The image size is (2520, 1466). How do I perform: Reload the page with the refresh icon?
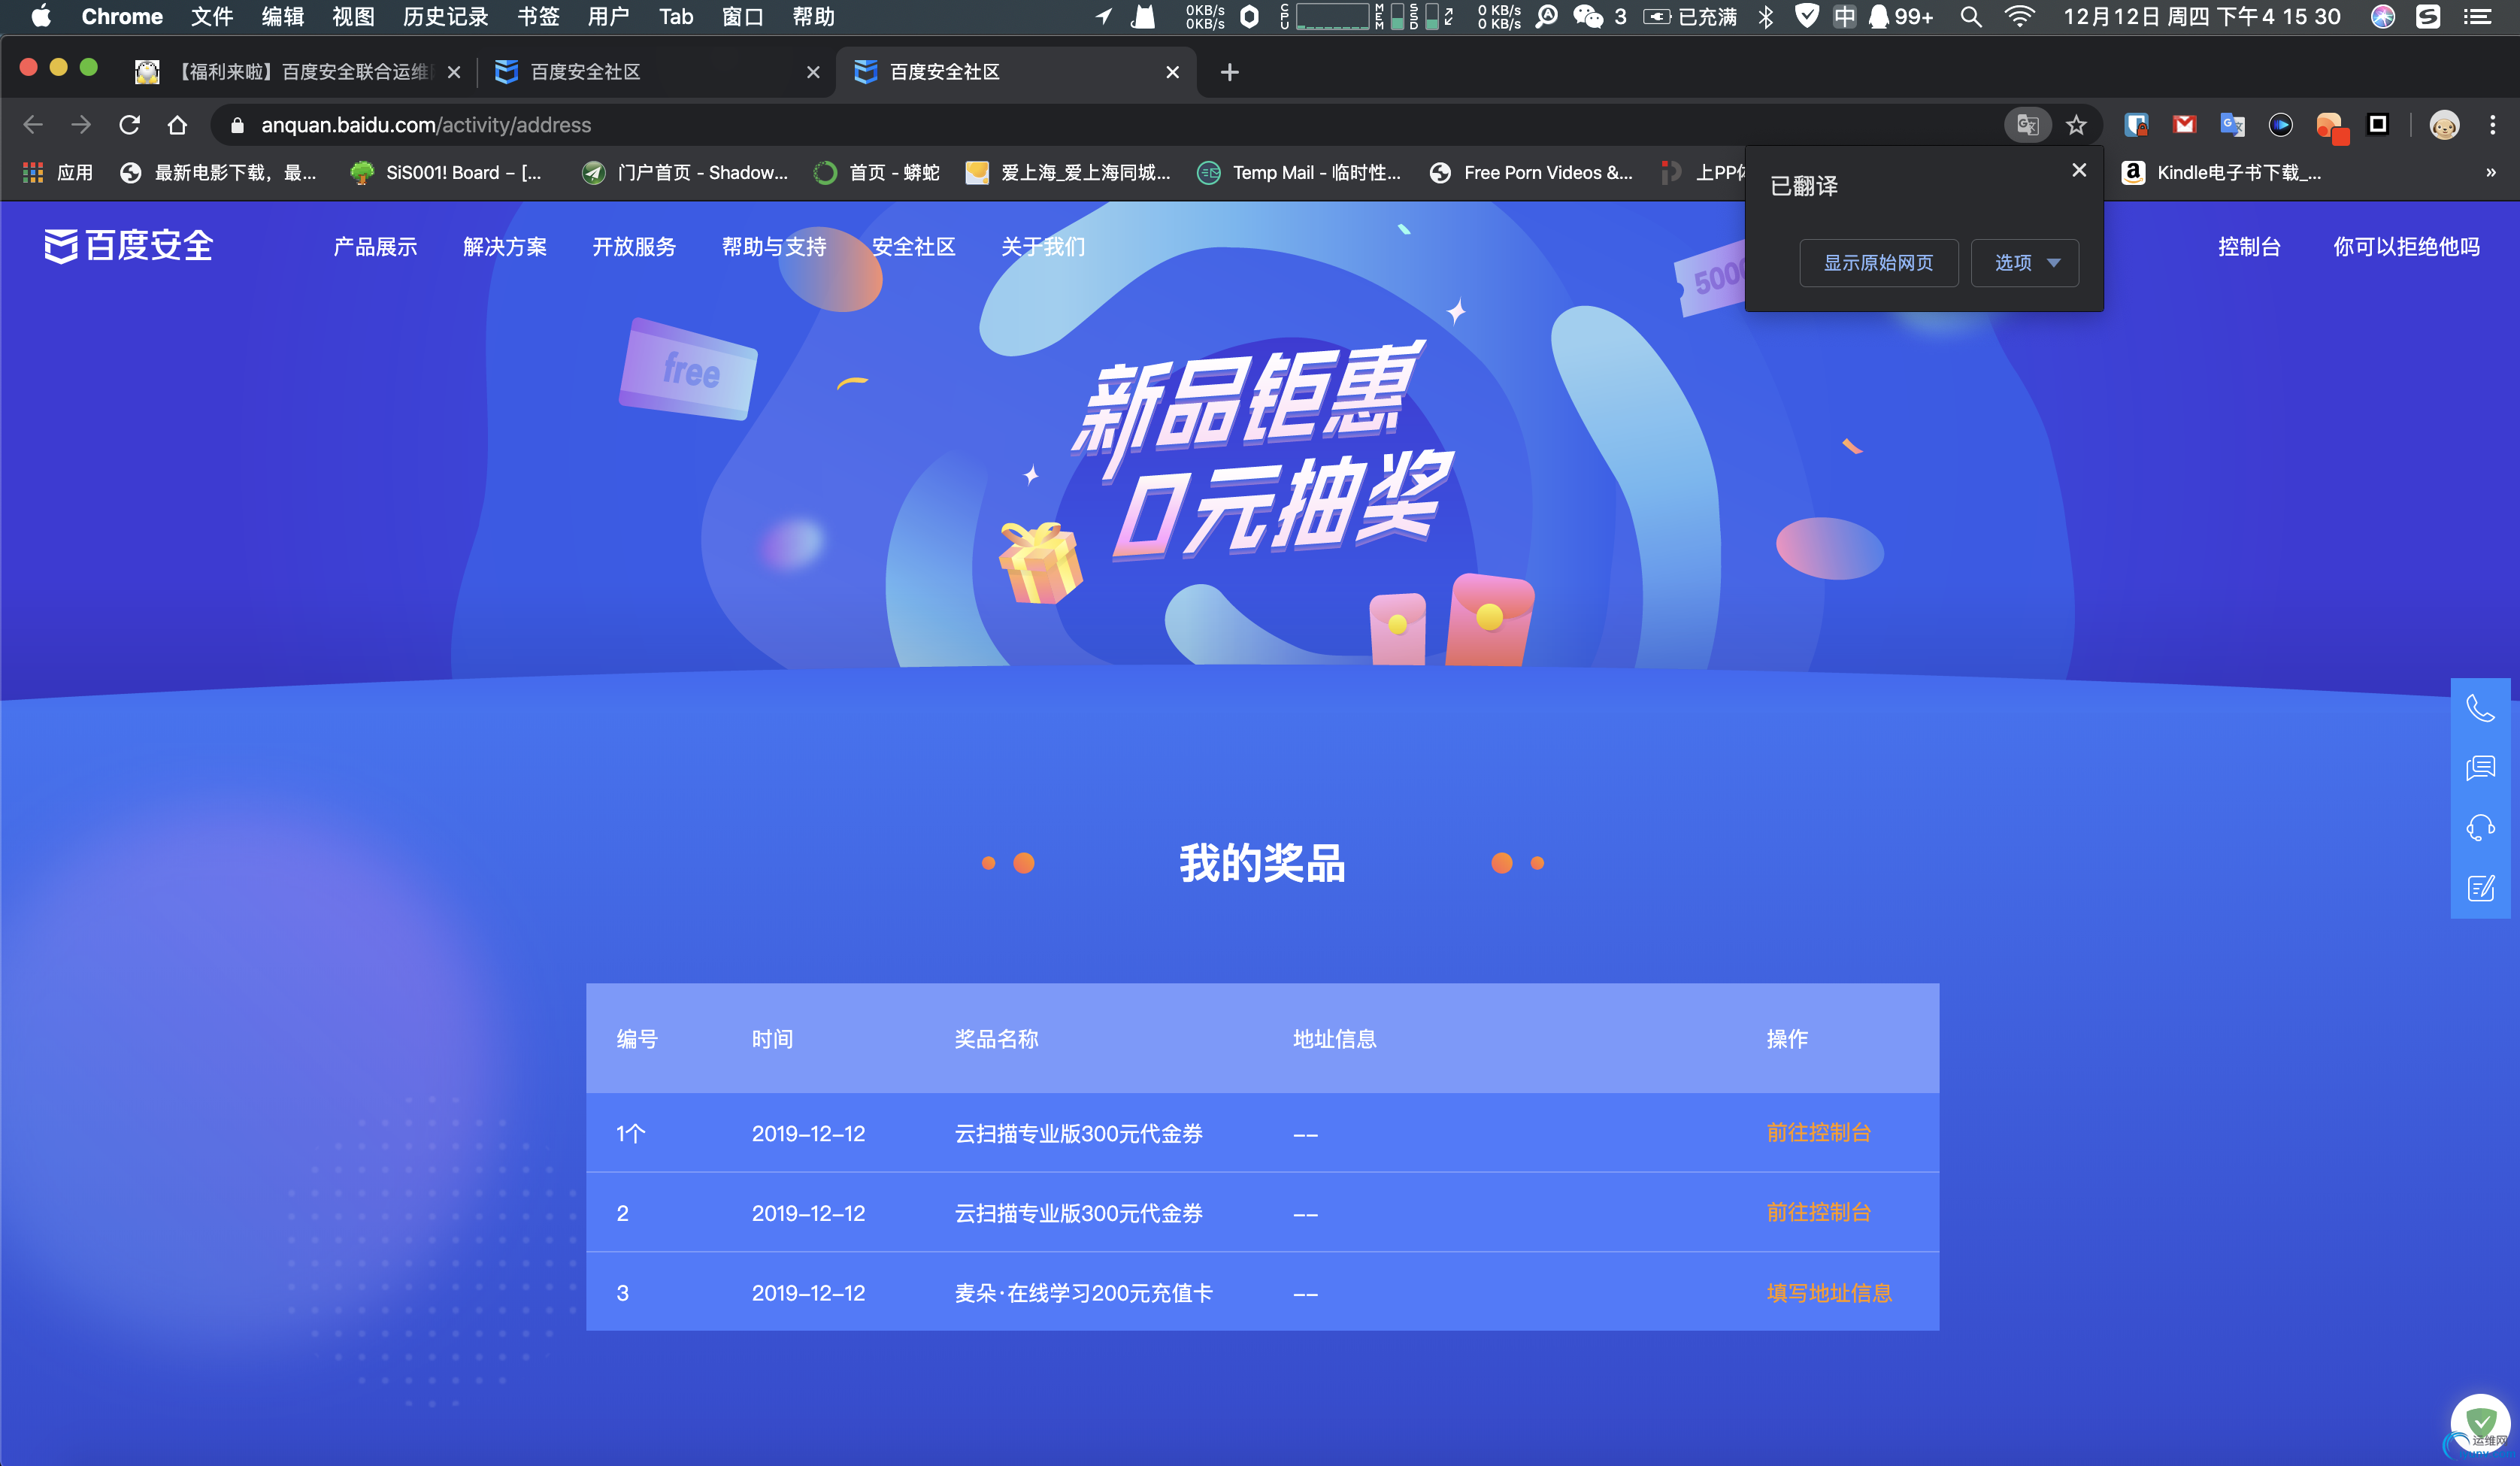(129, 125)
